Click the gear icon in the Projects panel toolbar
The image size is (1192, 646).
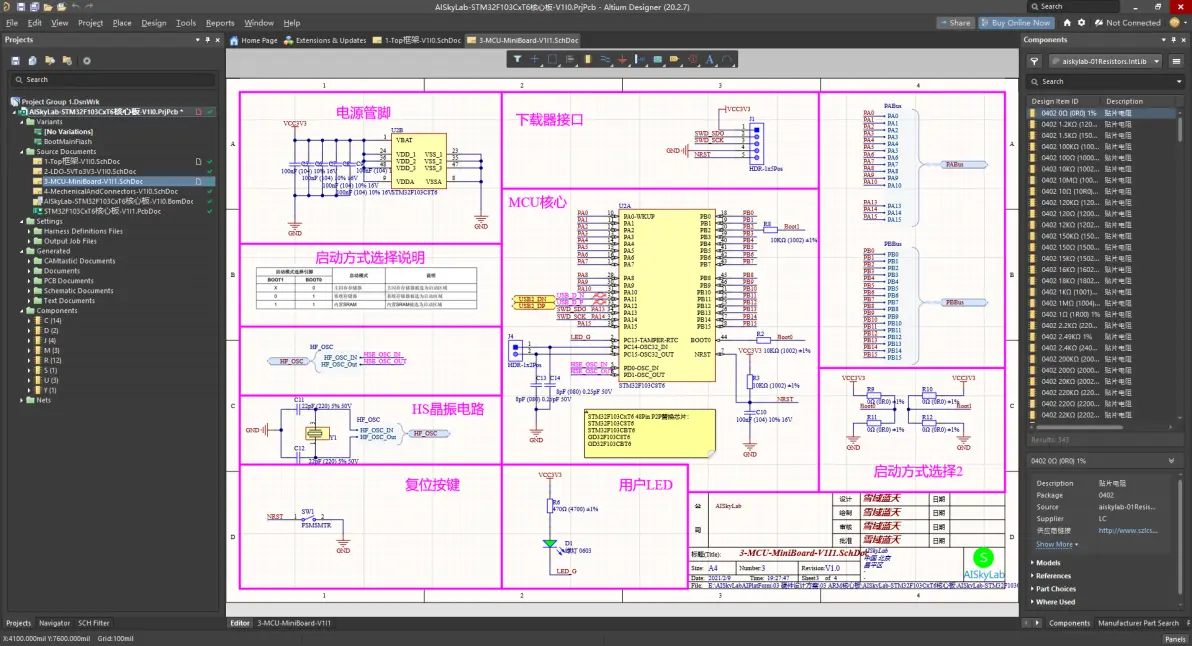(x=87, y=61)
